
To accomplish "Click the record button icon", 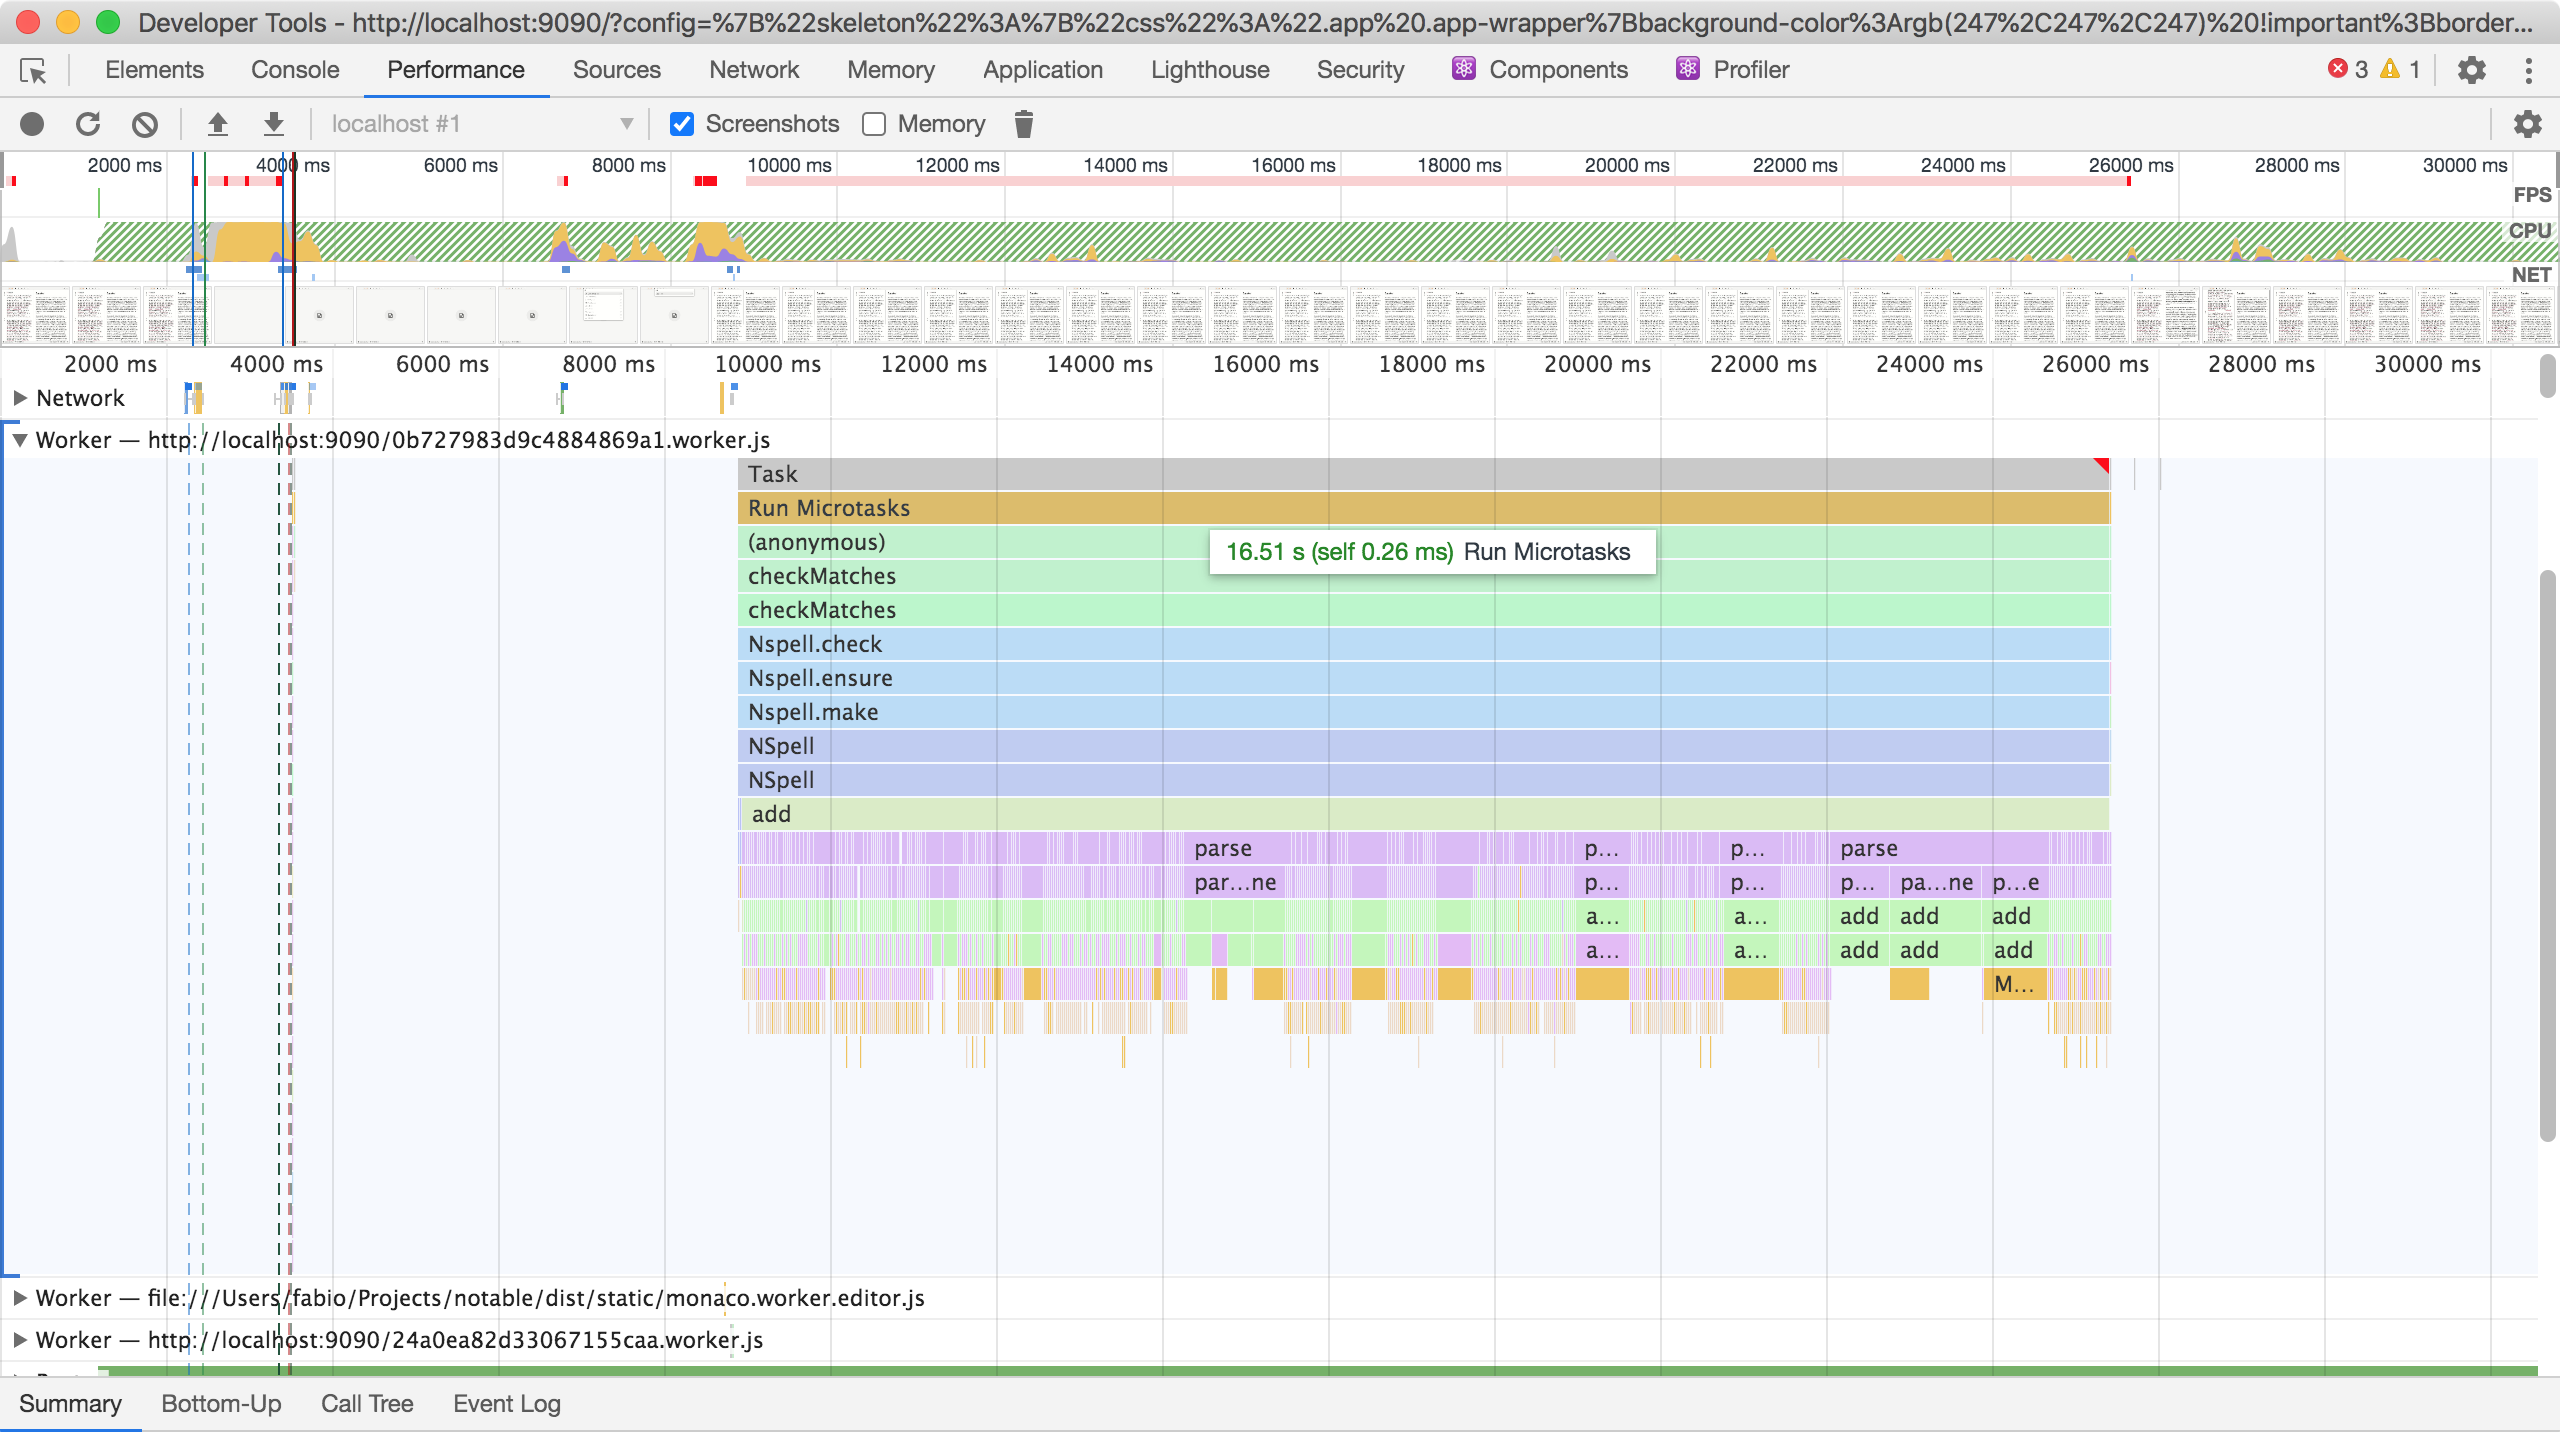I will [32, 124].
